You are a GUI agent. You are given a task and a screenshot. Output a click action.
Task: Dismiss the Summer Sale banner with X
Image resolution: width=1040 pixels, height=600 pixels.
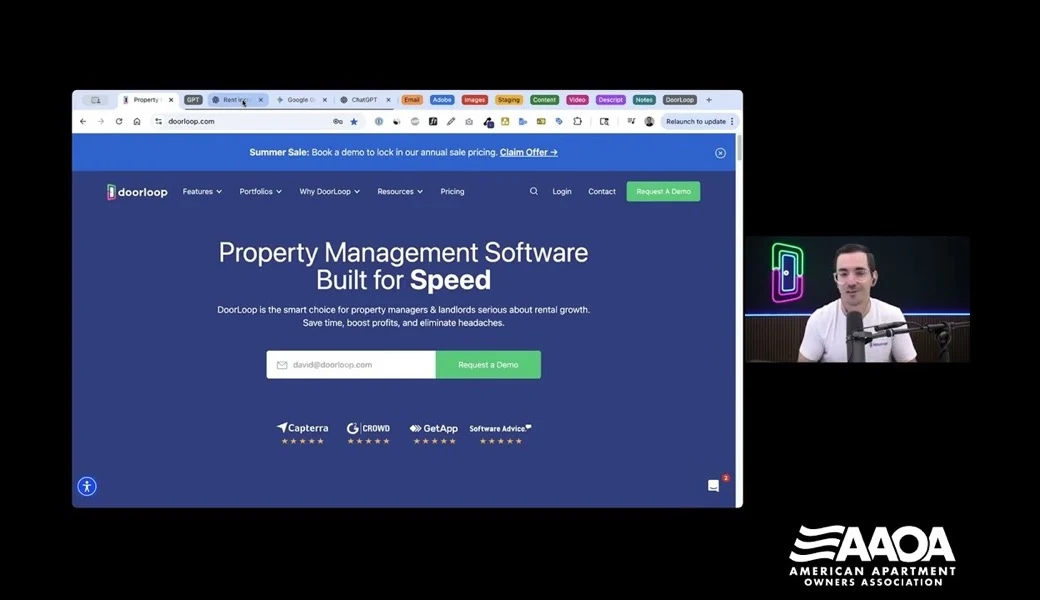pos(720,153)
